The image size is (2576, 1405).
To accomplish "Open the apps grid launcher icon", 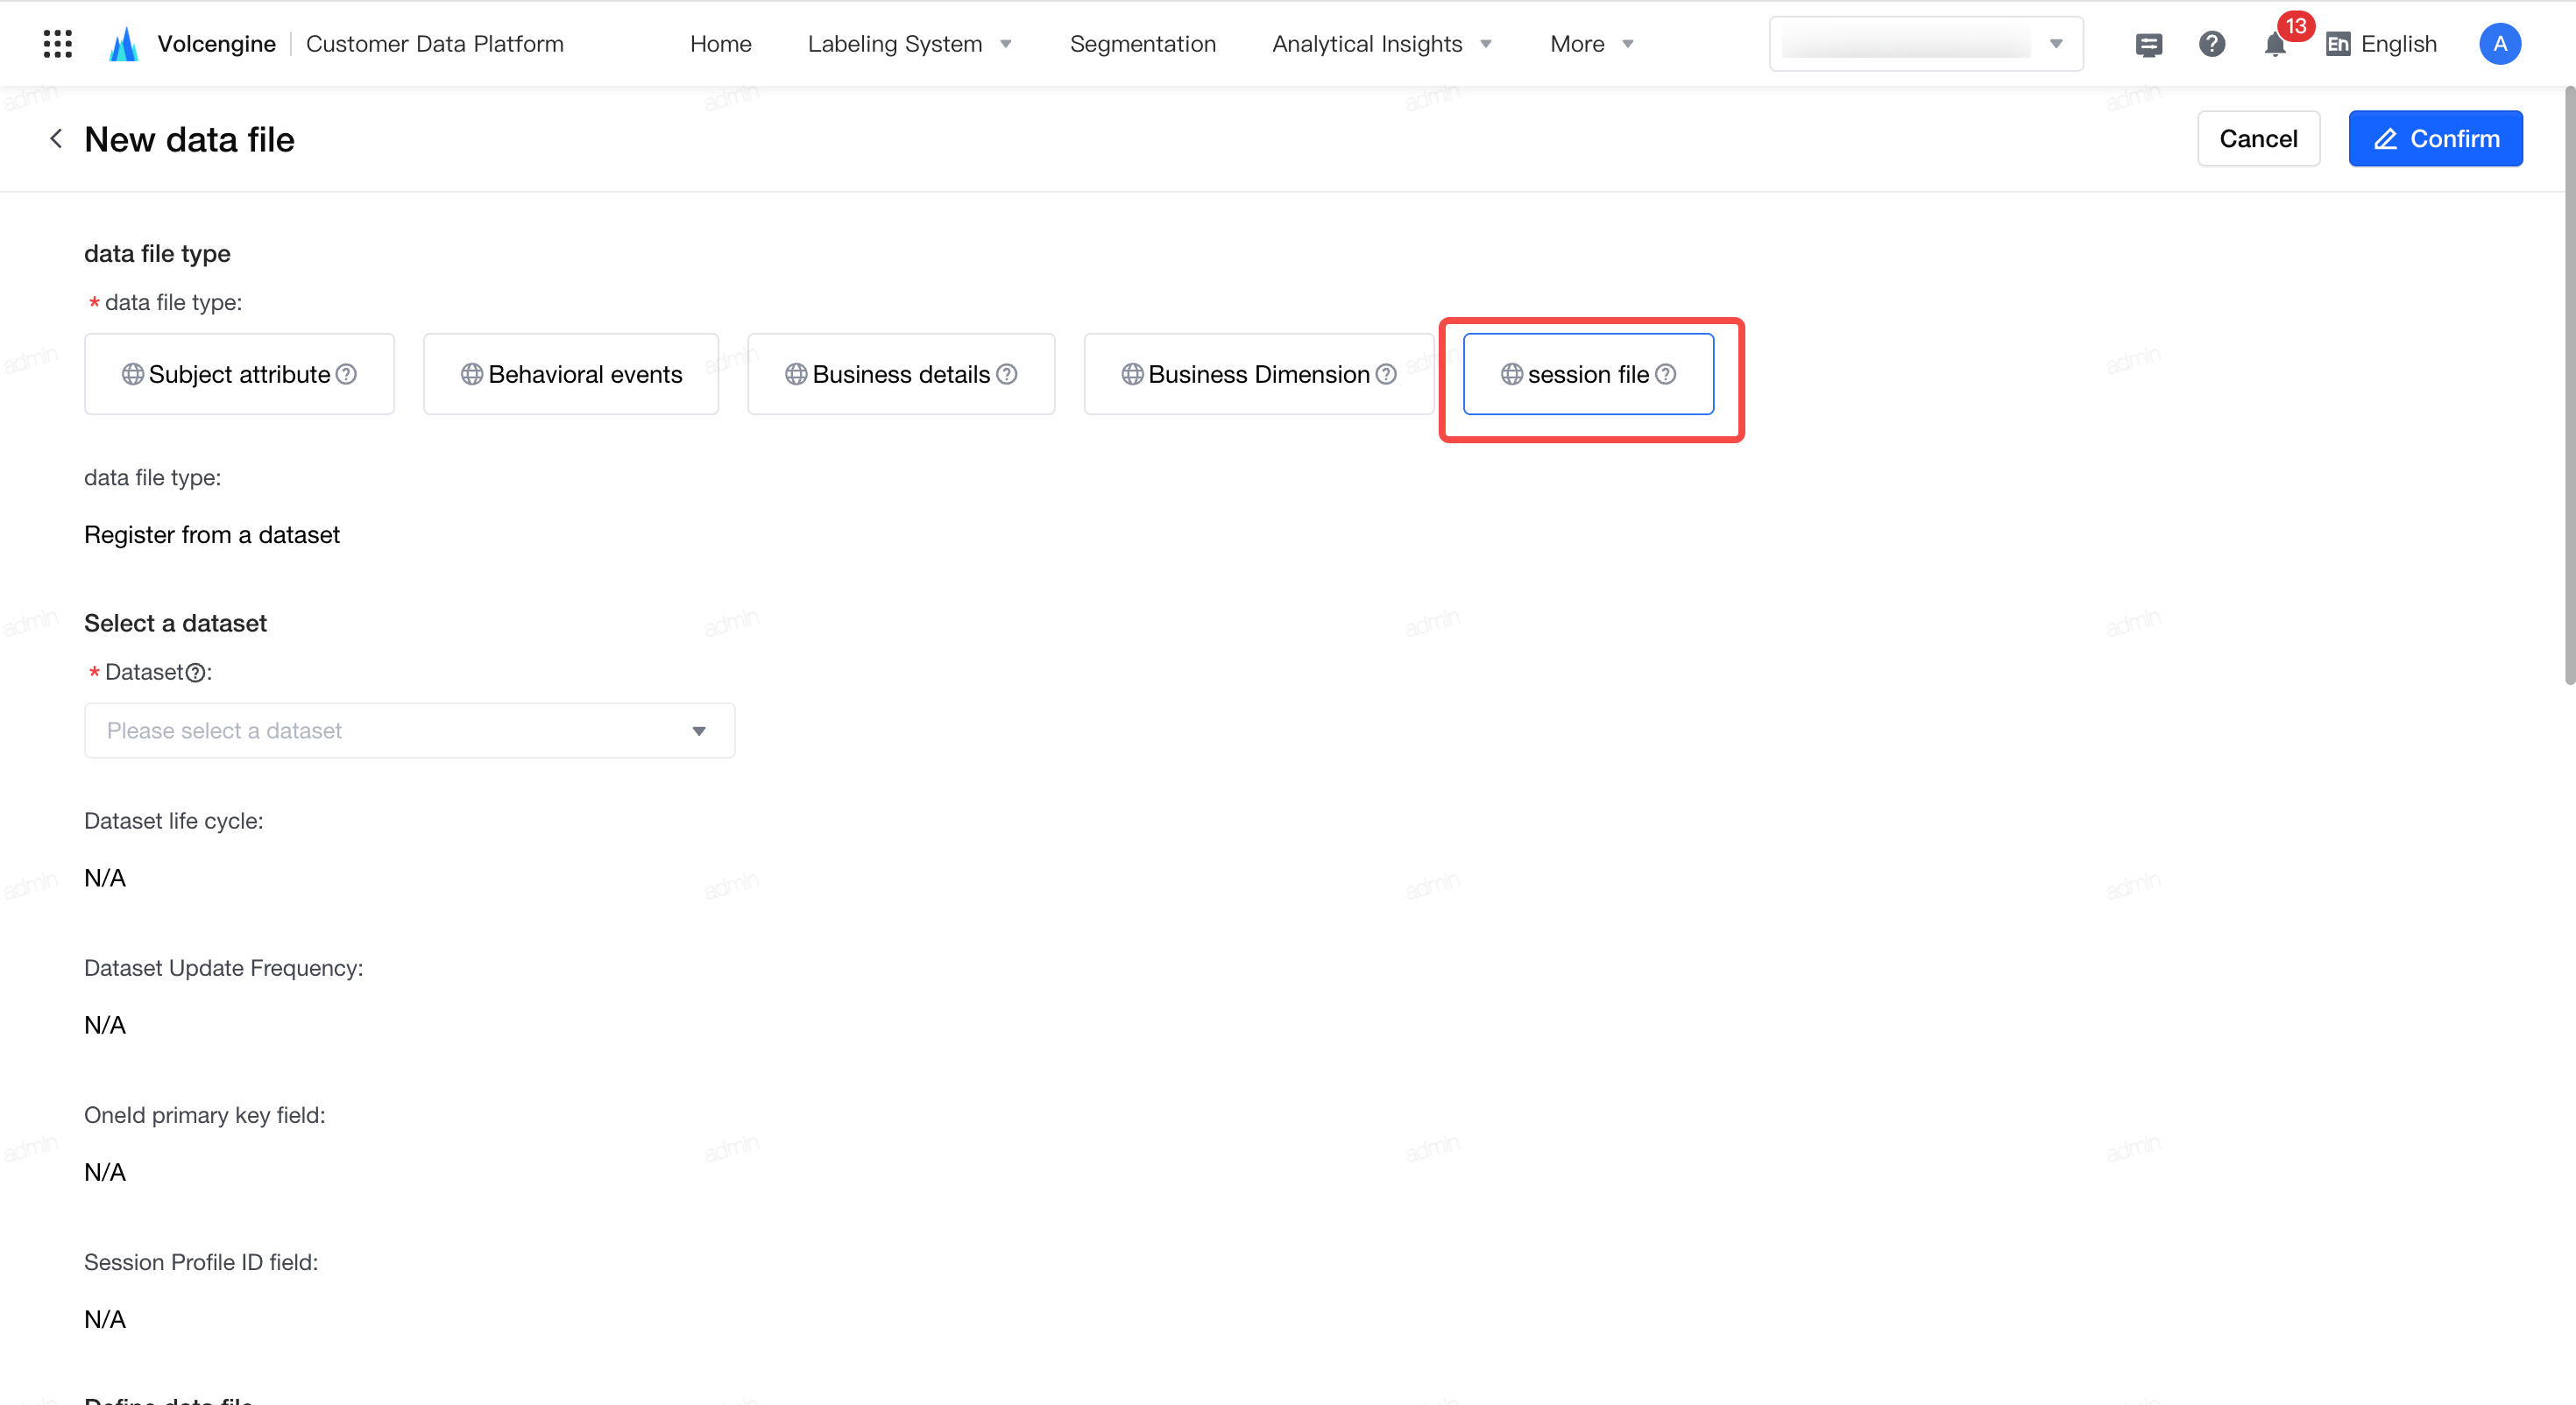I will 58,44.
